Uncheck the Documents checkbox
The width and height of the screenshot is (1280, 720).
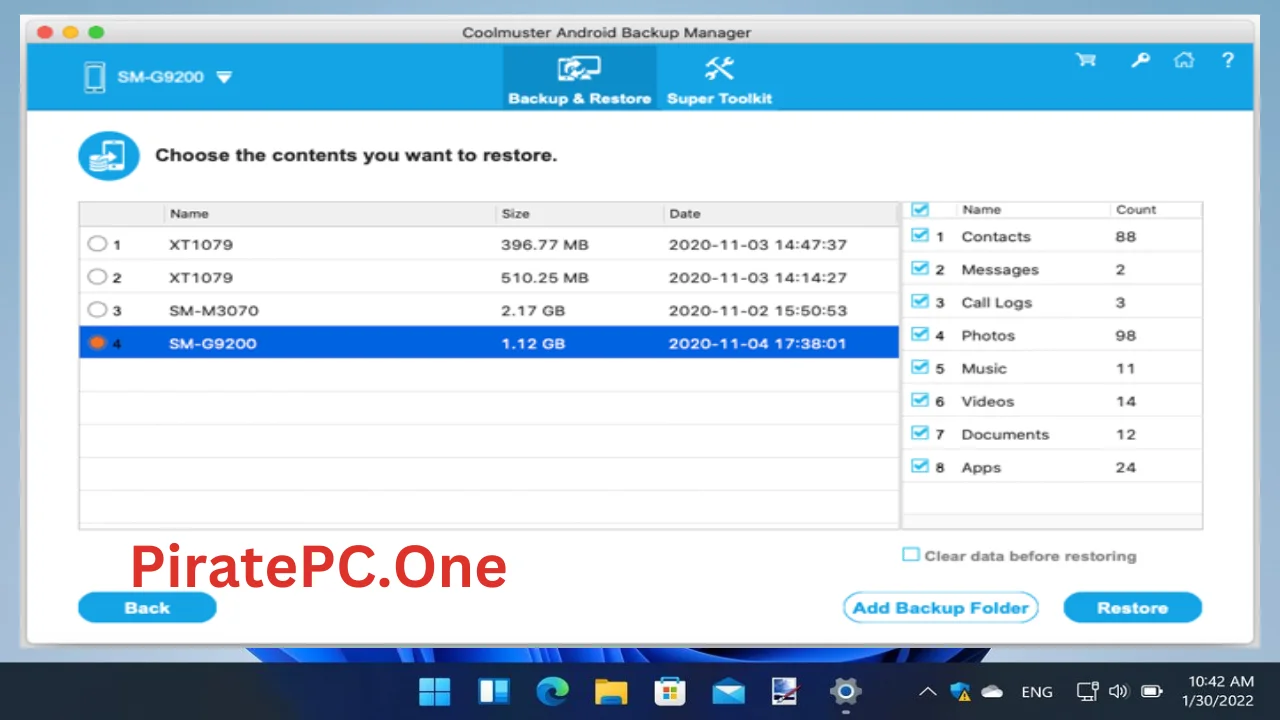[x=920, y=434]
